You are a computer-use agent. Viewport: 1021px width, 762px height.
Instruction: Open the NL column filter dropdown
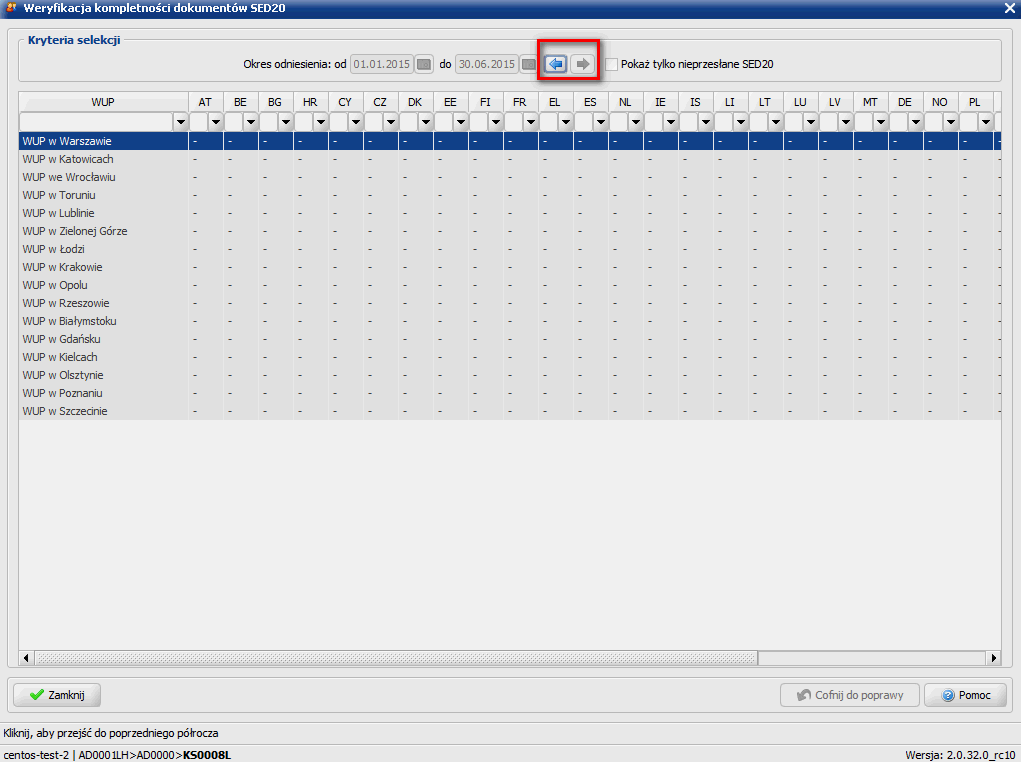[x=636, y=122]
